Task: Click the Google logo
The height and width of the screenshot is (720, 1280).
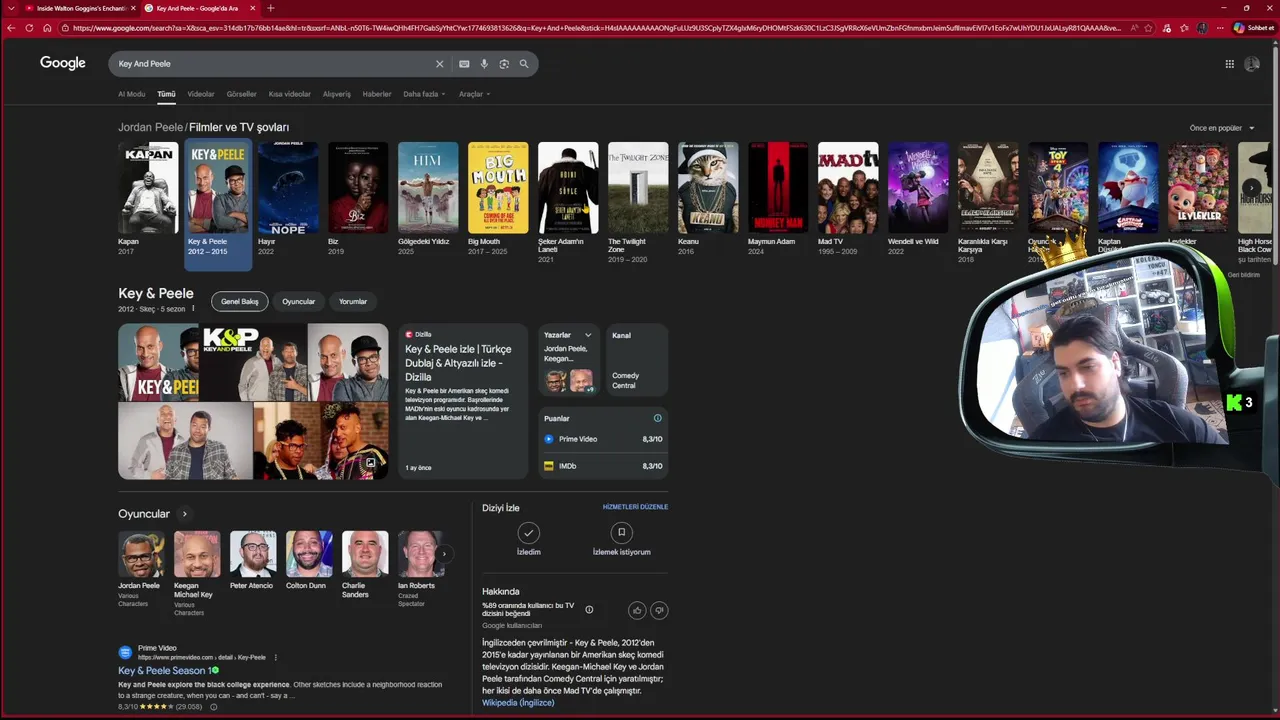Action: click(x=63, y=63)
